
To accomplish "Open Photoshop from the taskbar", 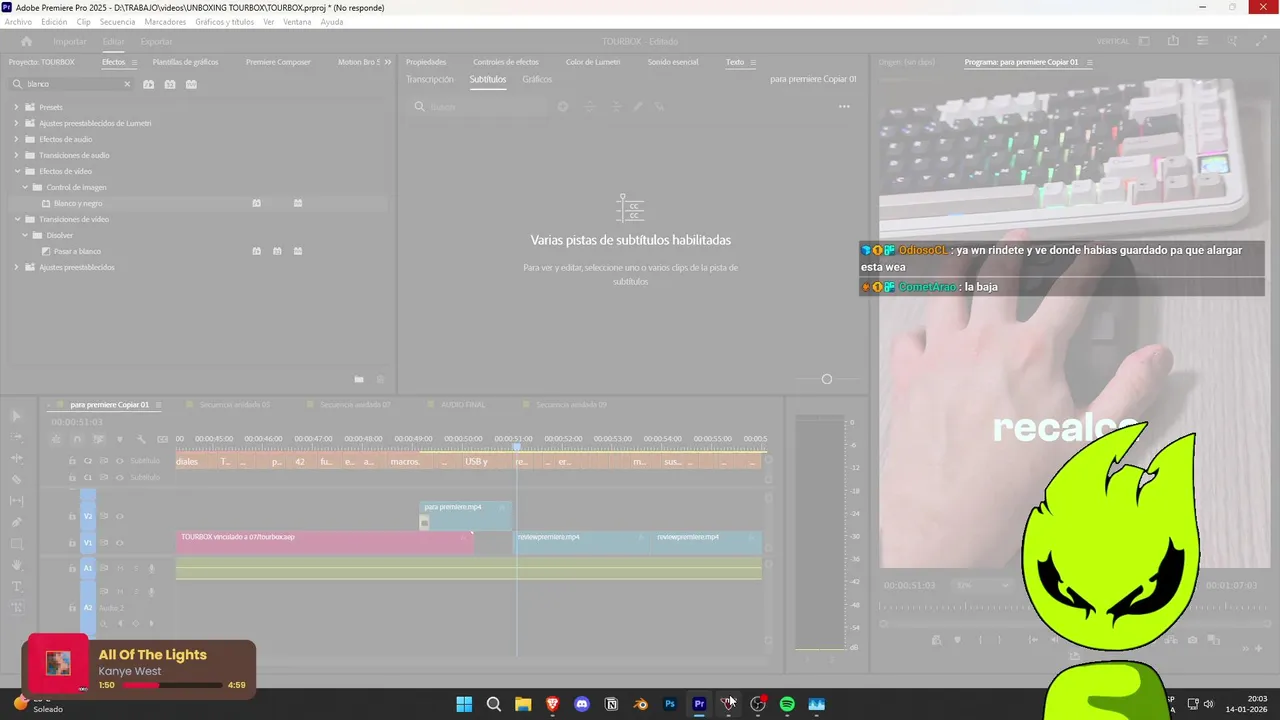I will pos(670,704).
